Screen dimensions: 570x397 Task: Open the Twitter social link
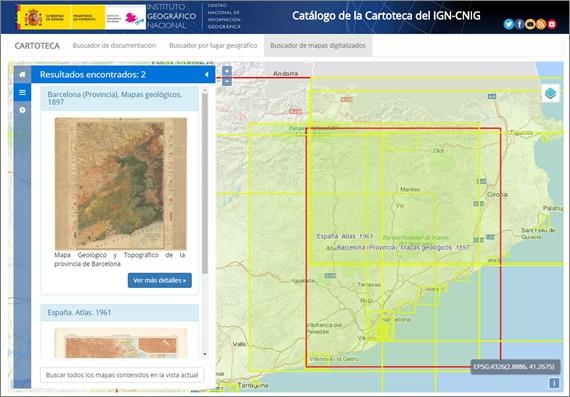[x=509, y=24]
